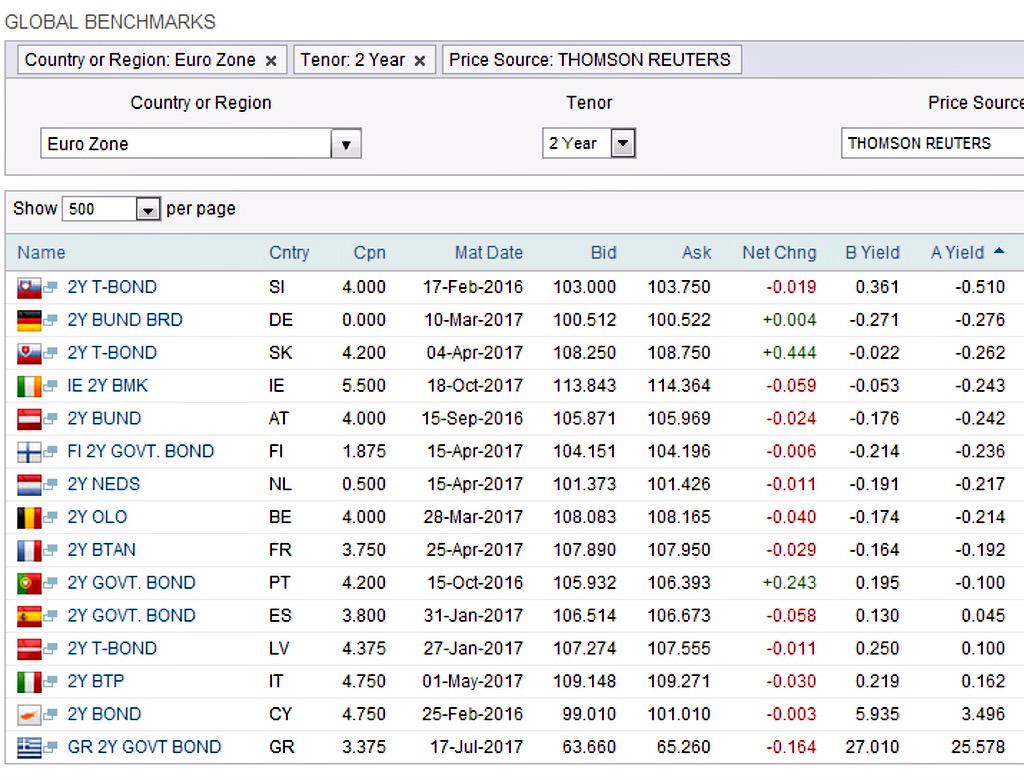The height and width of the screenshot is (780, 1024).
Task: Click the Cyprus flag icon for 2Y BOND
Action: 29,715
